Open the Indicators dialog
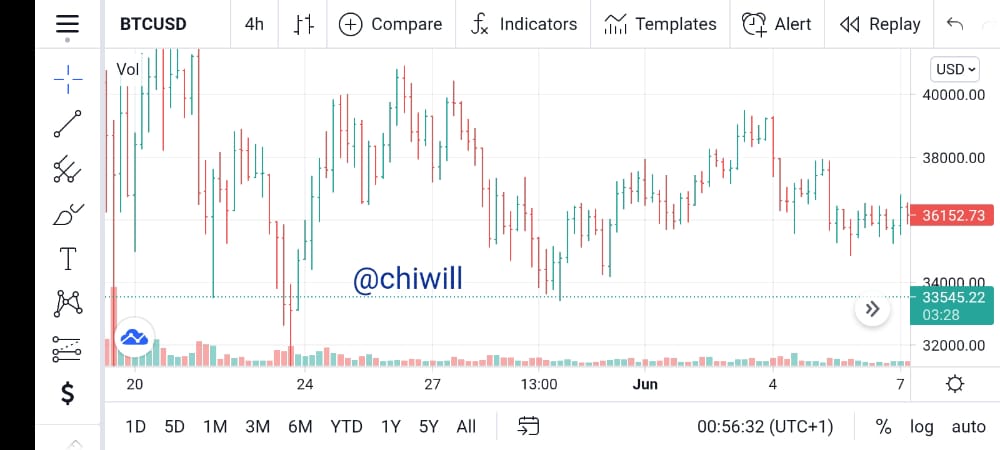Image resolution: width=1000 pixels, height=450 pixels. click(x=523, y=24)
